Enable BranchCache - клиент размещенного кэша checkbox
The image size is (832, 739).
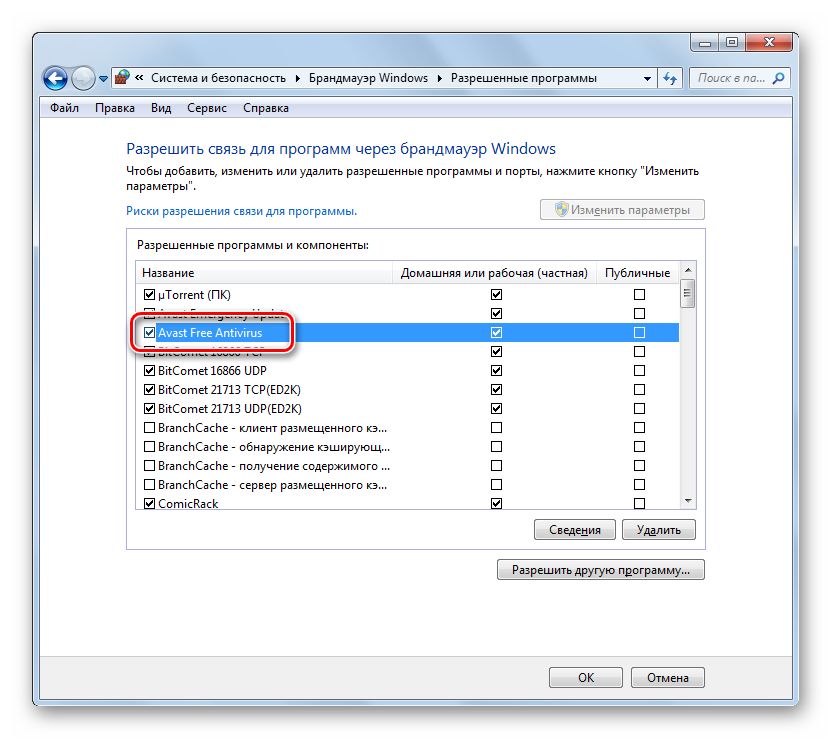click(150, 428)
